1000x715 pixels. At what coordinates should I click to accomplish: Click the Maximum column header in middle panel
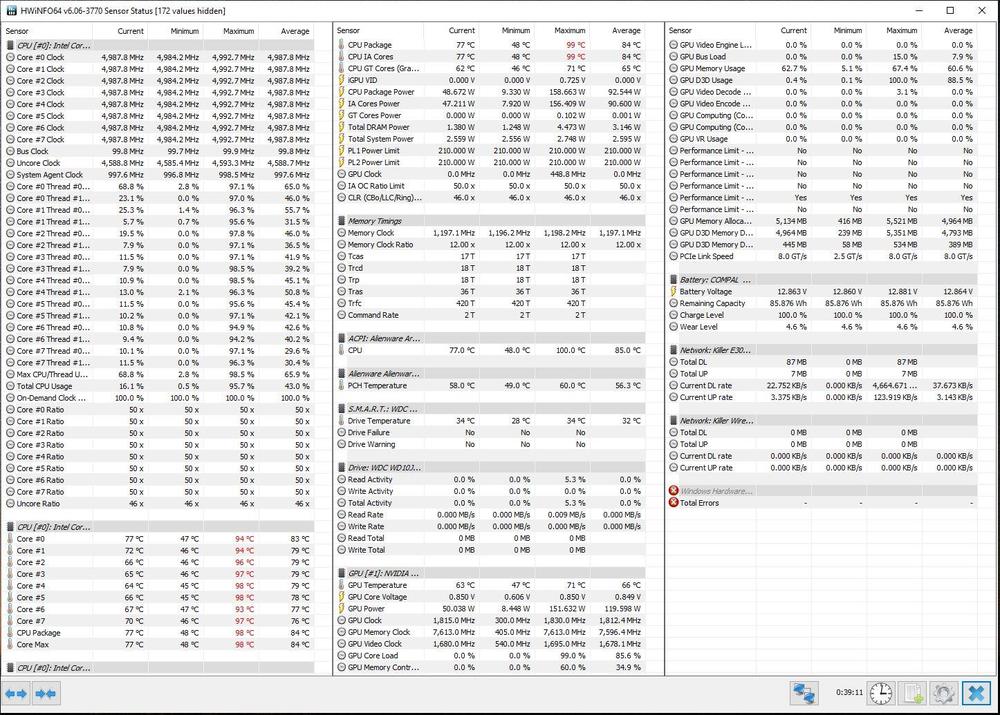coord(570,31)
